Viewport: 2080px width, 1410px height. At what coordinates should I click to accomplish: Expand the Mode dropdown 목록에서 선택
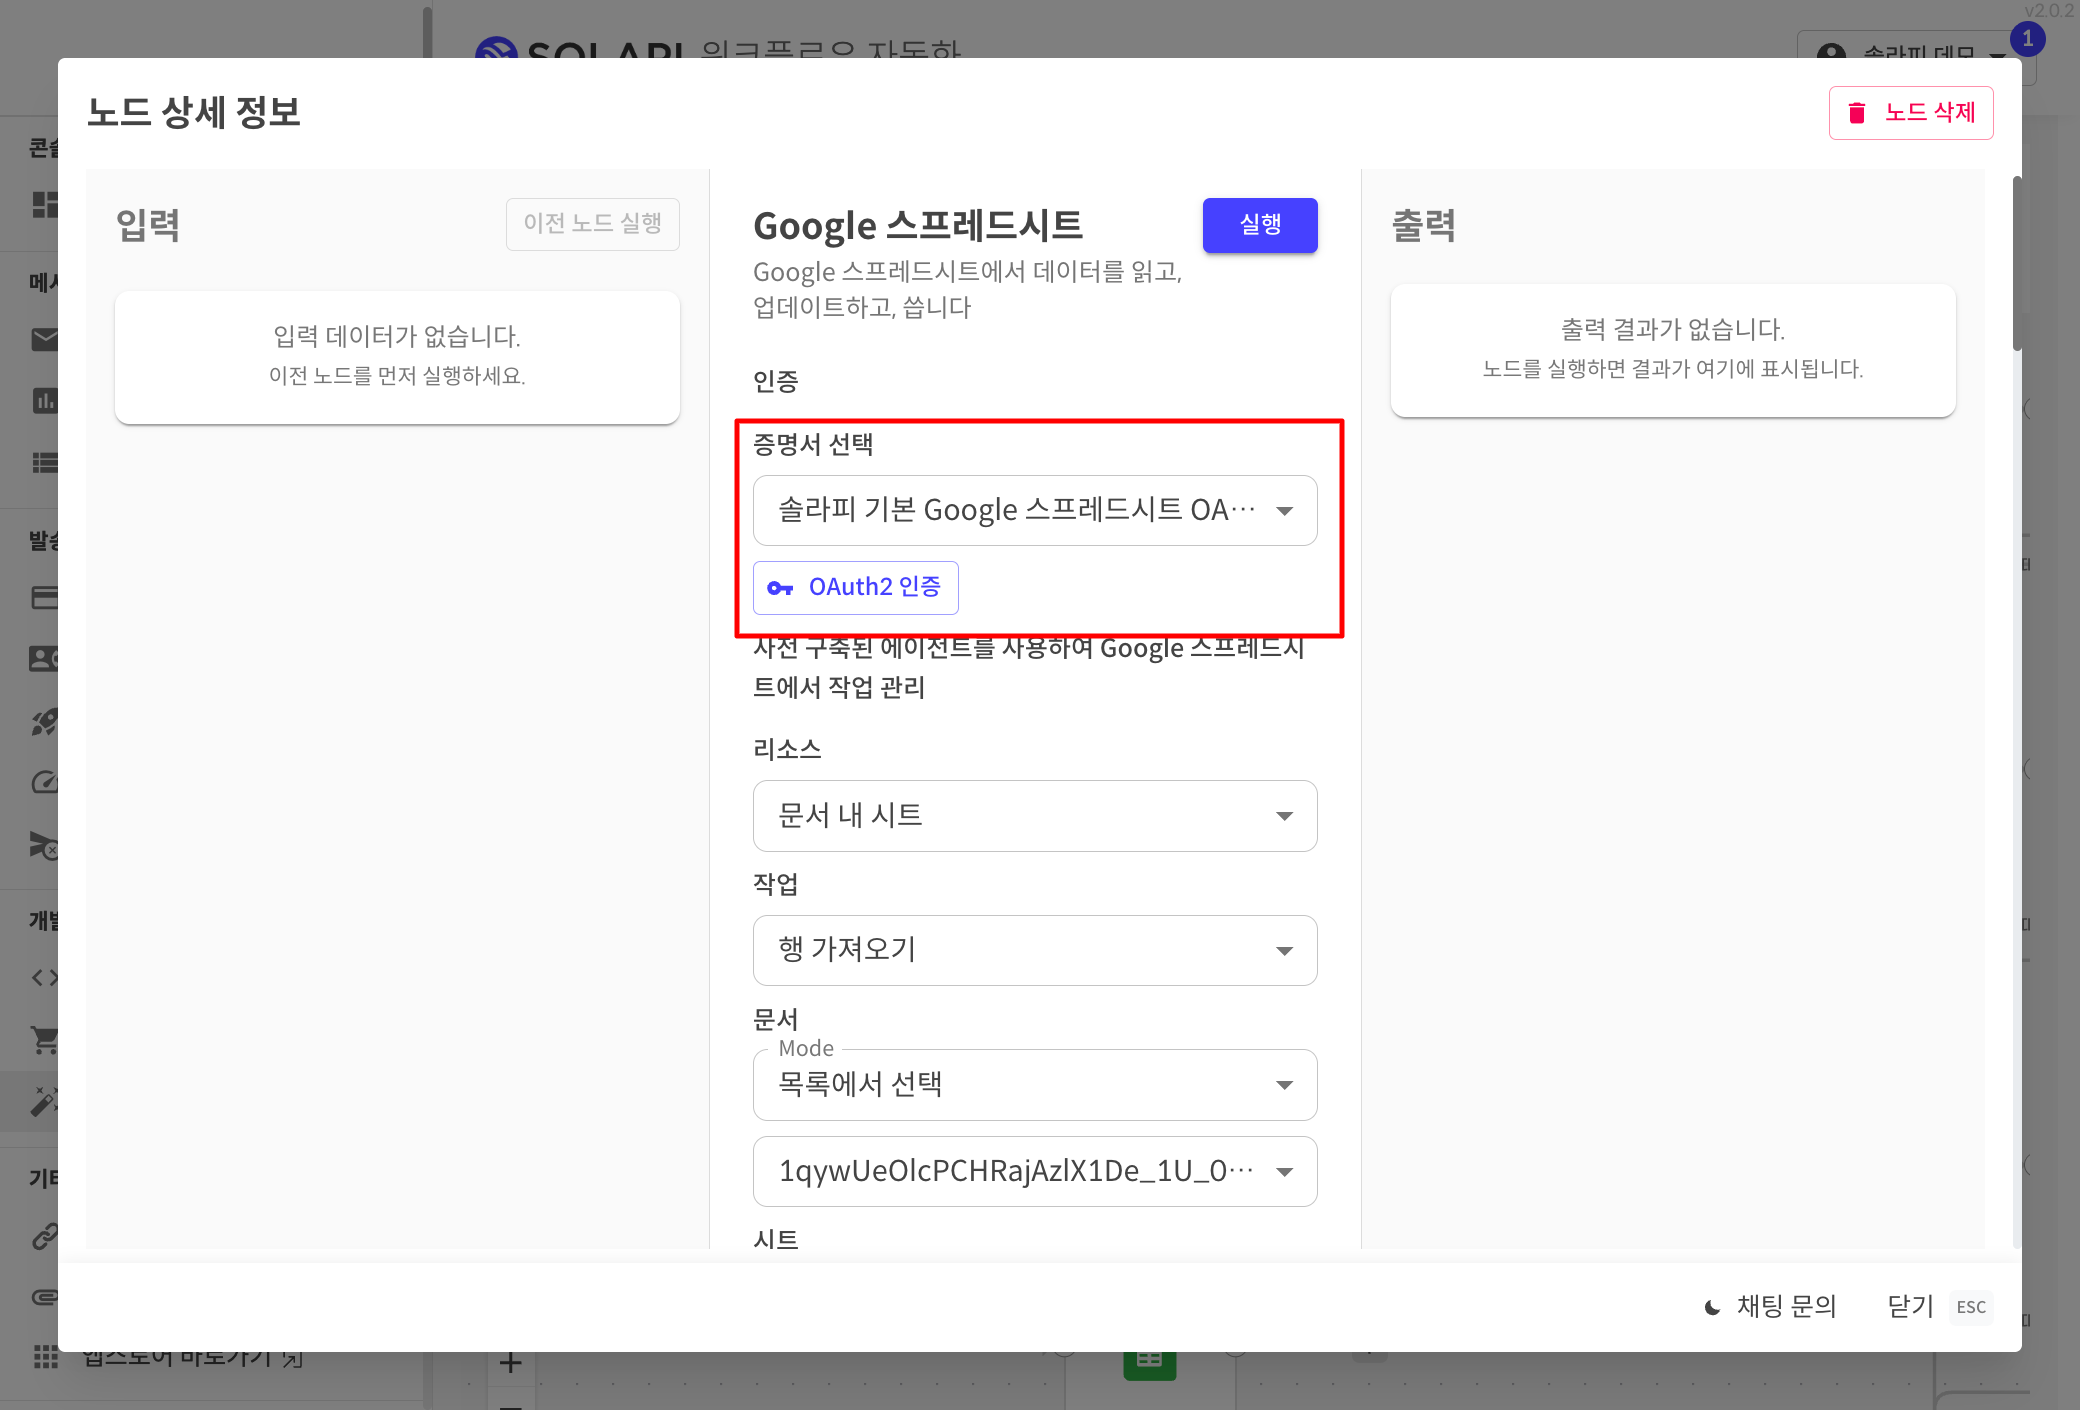click(1034, 1085)
